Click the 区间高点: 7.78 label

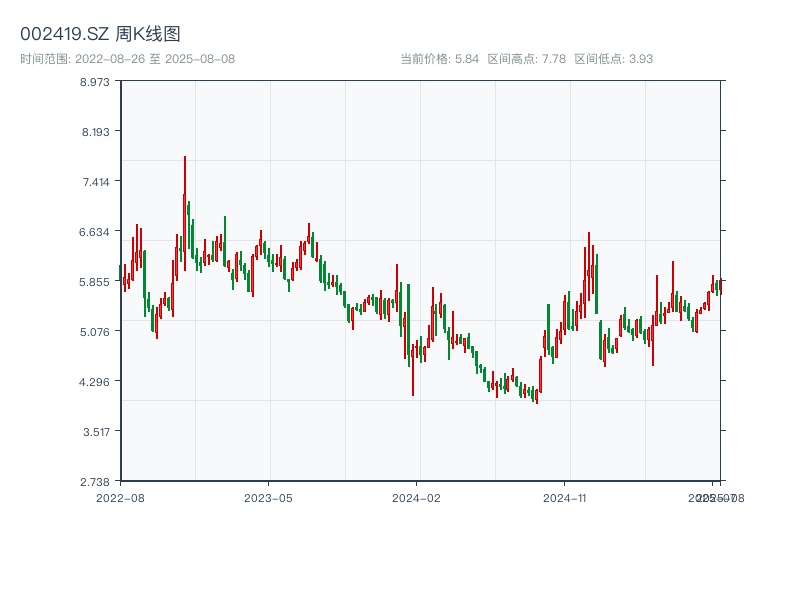click(527, 59)
